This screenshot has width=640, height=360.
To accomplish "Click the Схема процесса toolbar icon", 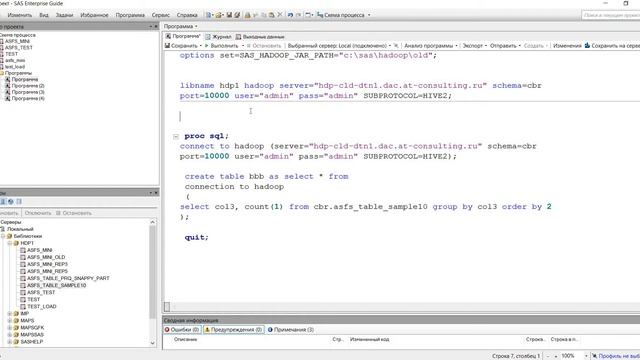I will (x=320, y=15).
